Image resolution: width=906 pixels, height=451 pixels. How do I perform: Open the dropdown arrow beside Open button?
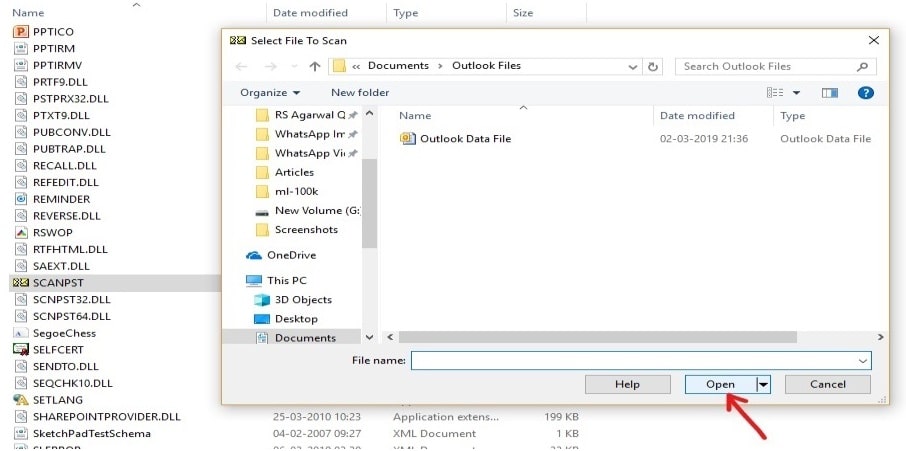(764, 384)
